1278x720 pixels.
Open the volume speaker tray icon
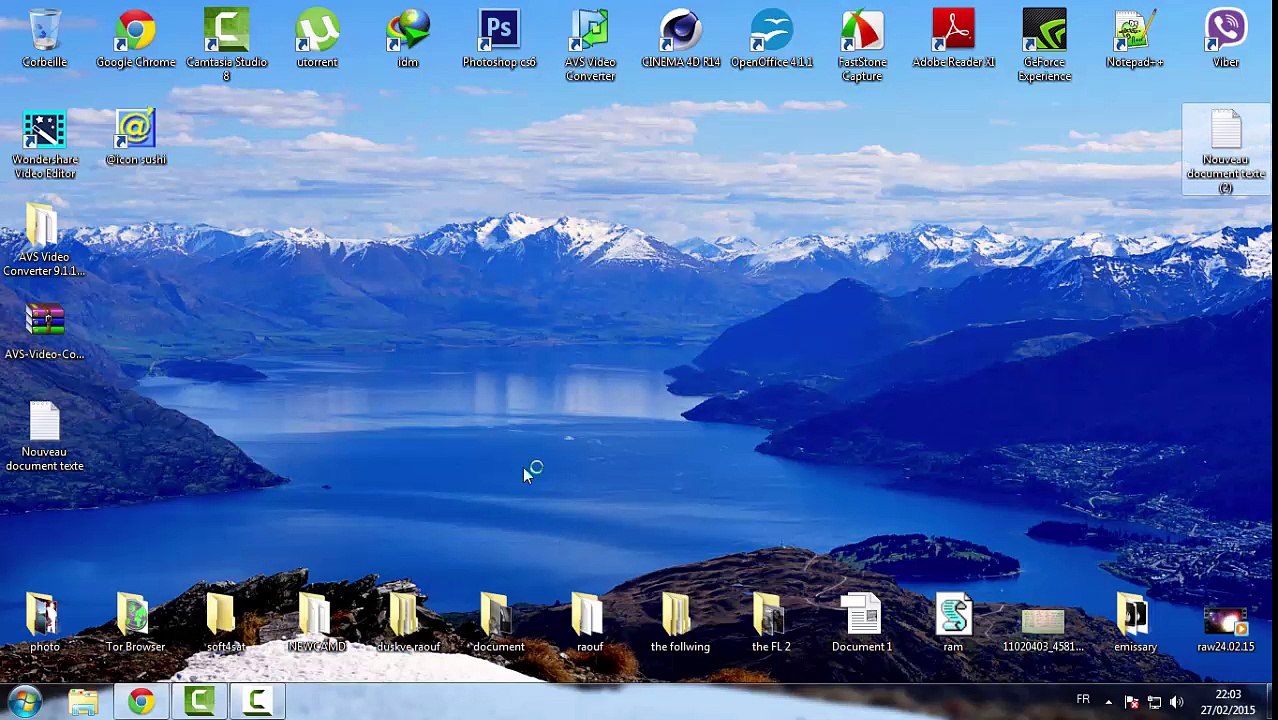click(1176, 702)
